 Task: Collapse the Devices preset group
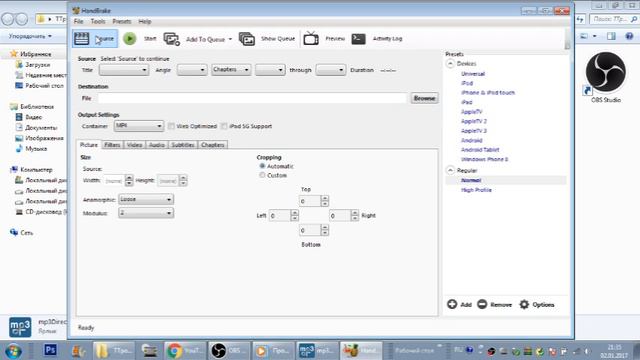450,64
